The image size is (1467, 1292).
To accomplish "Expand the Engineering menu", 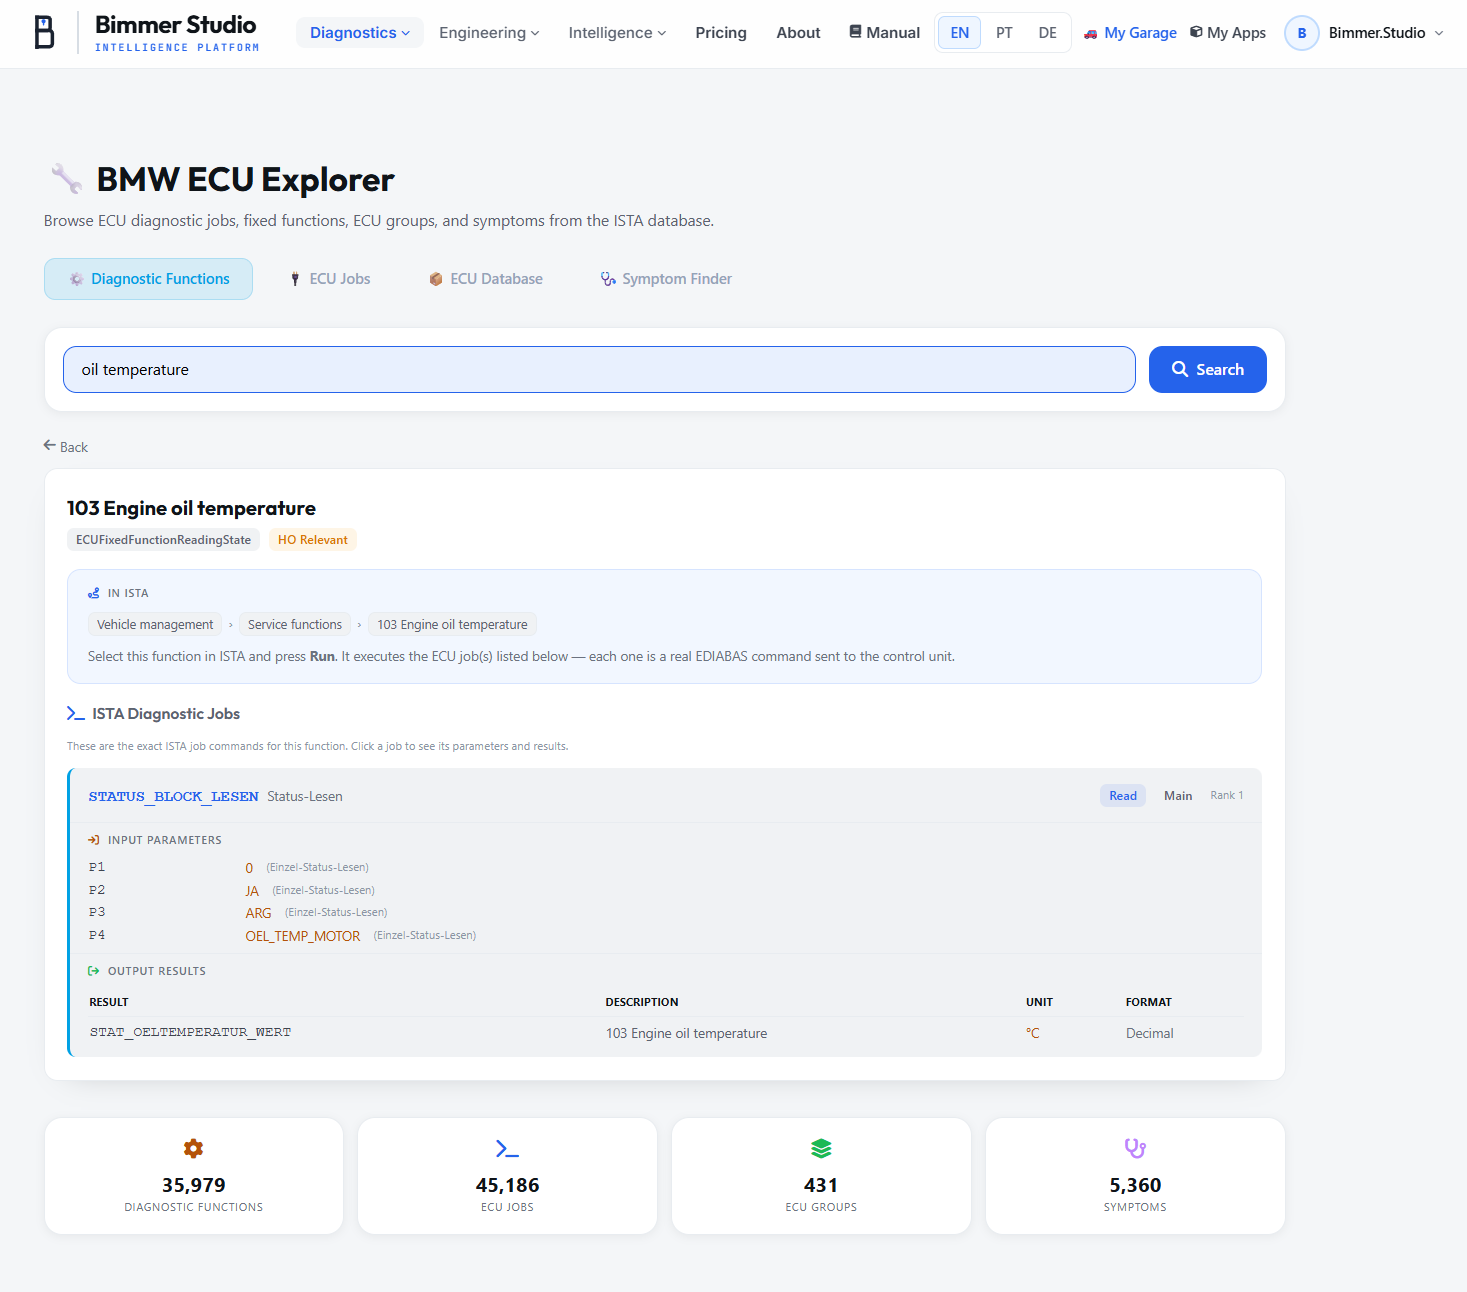I will [489, 33].
